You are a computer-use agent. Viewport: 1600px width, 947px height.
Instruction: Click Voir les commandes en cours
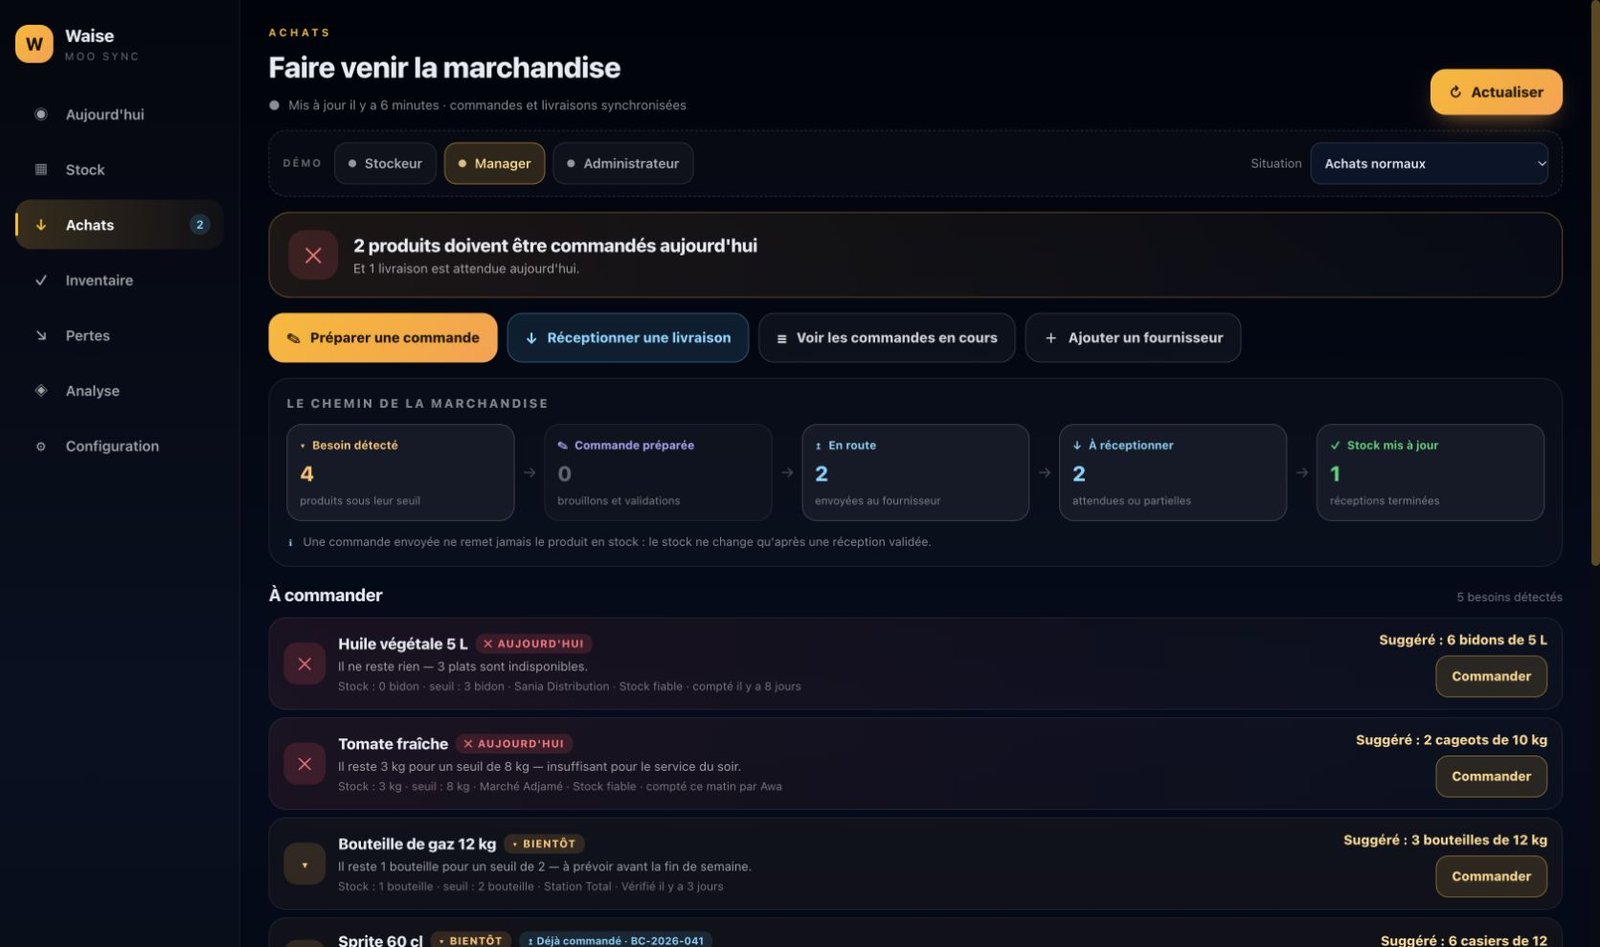click(887, 338)
